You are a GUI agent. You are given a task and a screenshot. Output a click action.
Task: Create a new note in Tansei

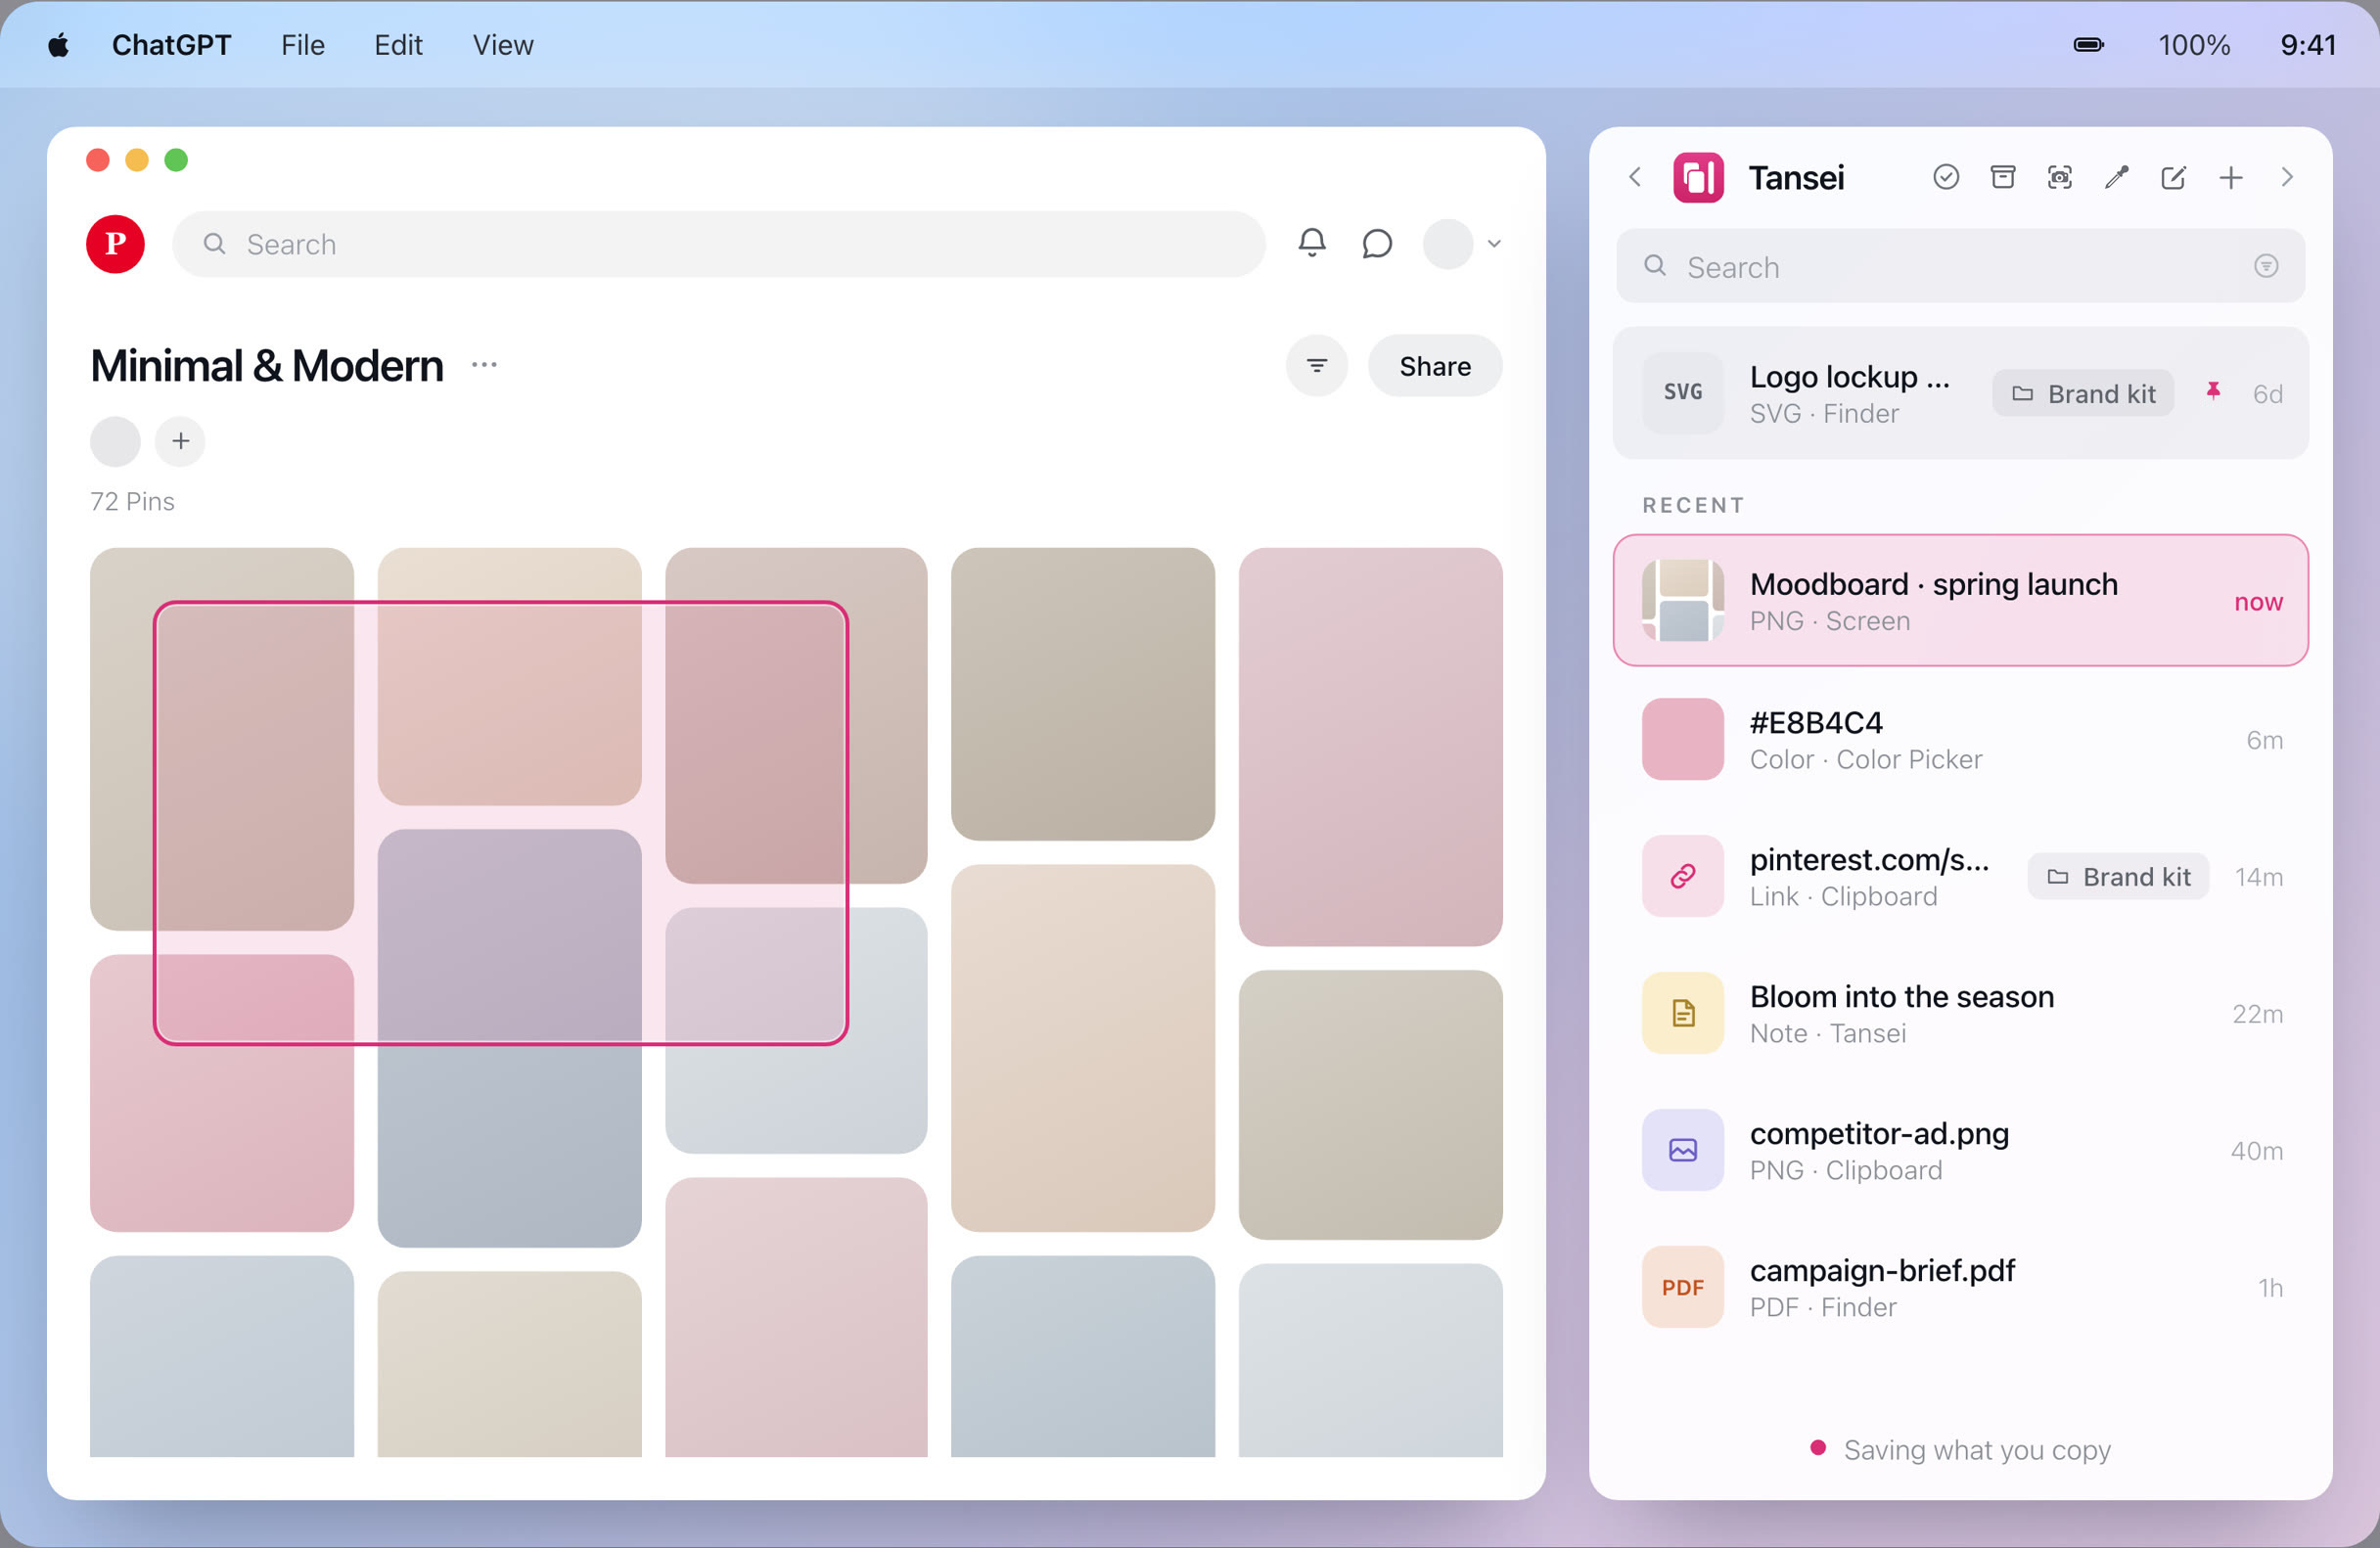pyautogui.click(x=2173, y=177)
